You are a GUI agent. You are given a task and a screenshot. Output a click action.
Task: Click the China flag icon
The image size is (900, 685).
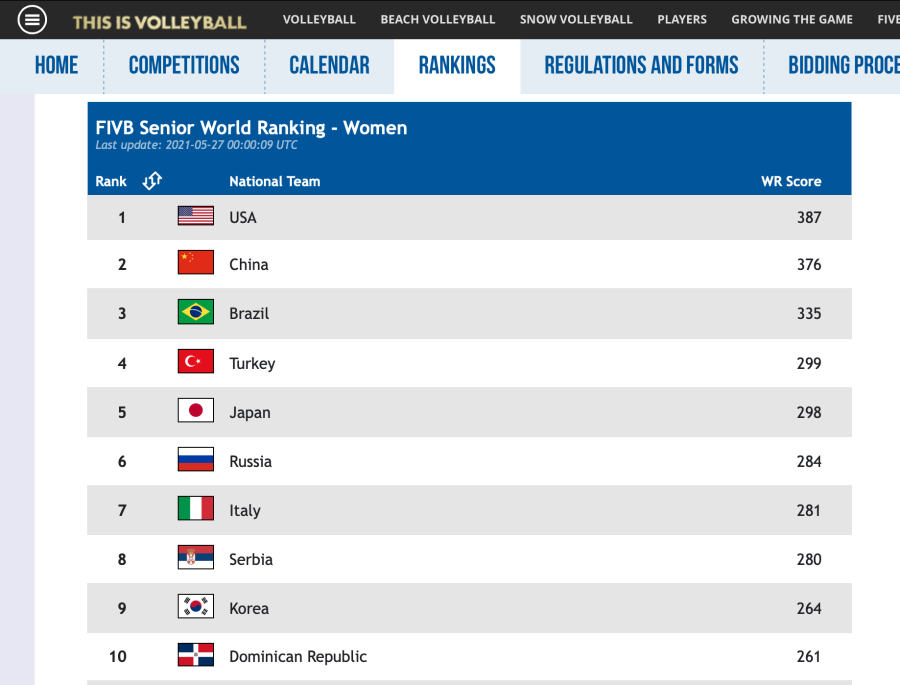point(195,263)
